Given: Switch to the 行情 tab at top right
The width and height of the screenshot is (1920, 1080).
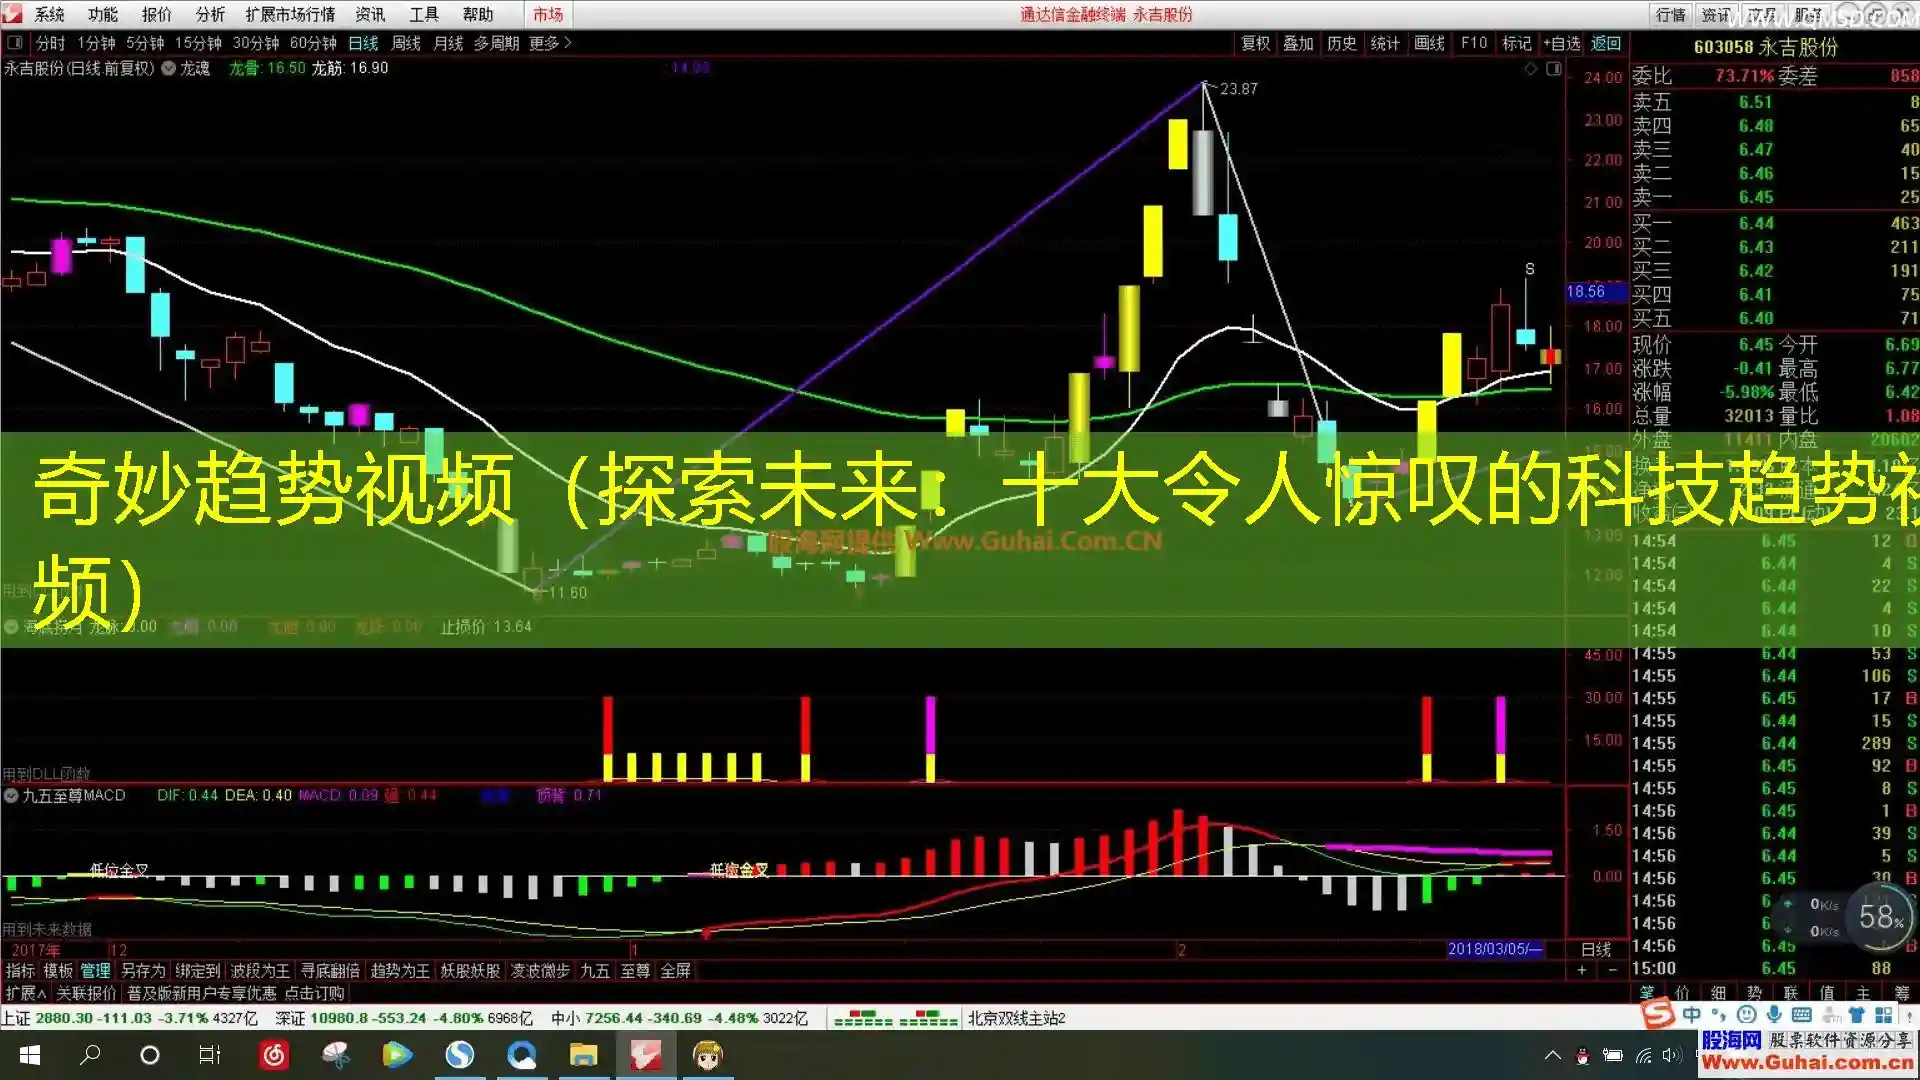Looking at the screenshot, I should pyautogui.click(x=1670, y=14).
